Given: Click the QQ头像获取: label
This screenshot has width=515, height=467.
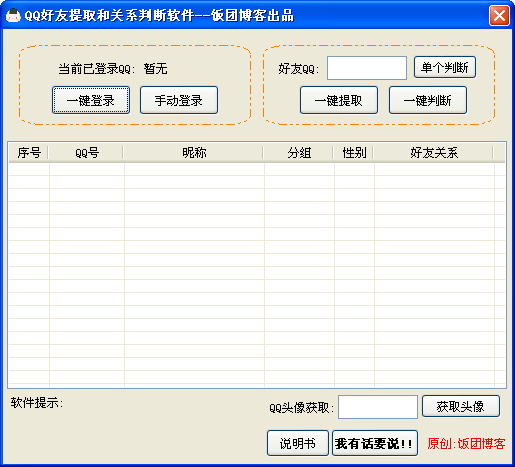Looking at the screenshot, I should point(301,408).
